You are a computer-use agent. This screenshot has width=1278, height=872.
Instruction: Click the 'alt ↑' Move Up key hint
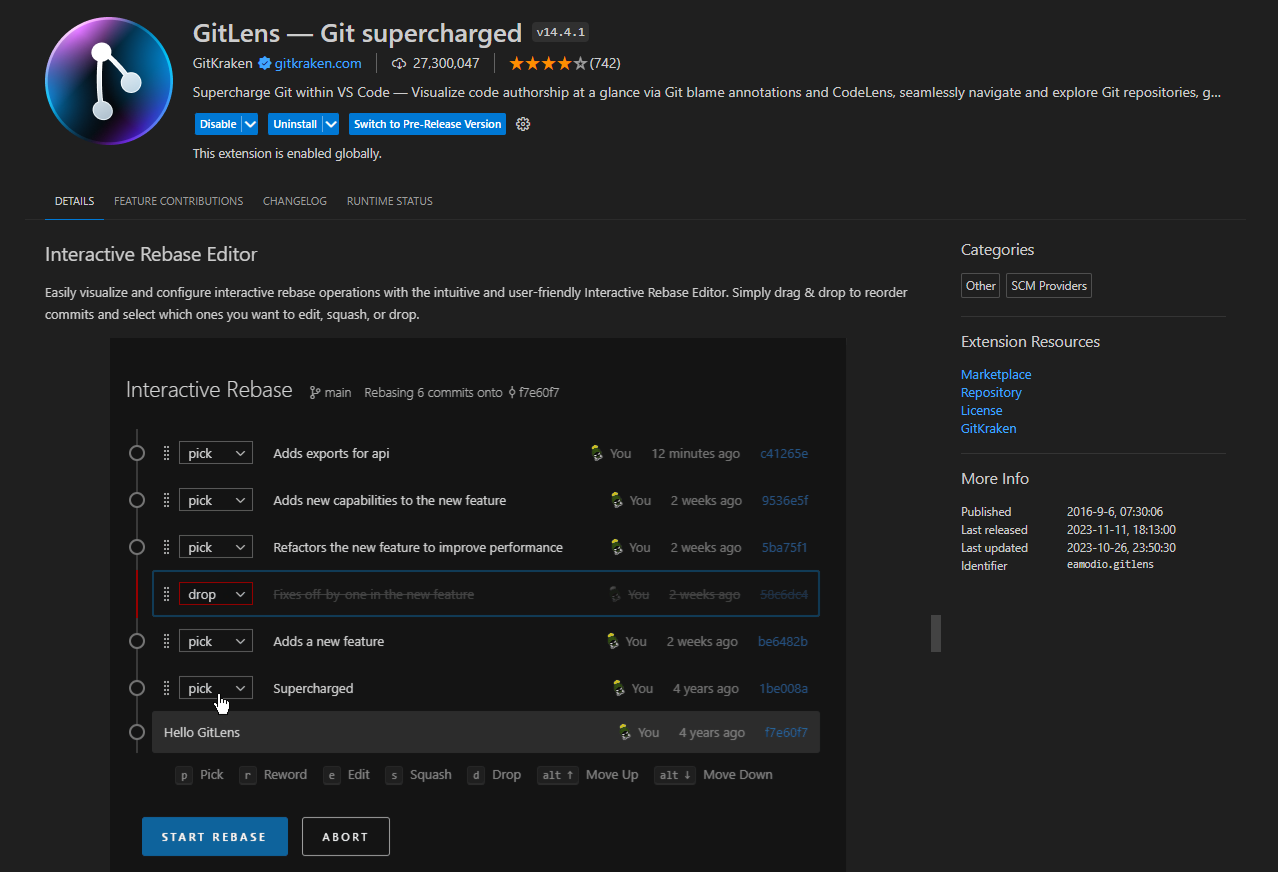(x=557, y=775)
